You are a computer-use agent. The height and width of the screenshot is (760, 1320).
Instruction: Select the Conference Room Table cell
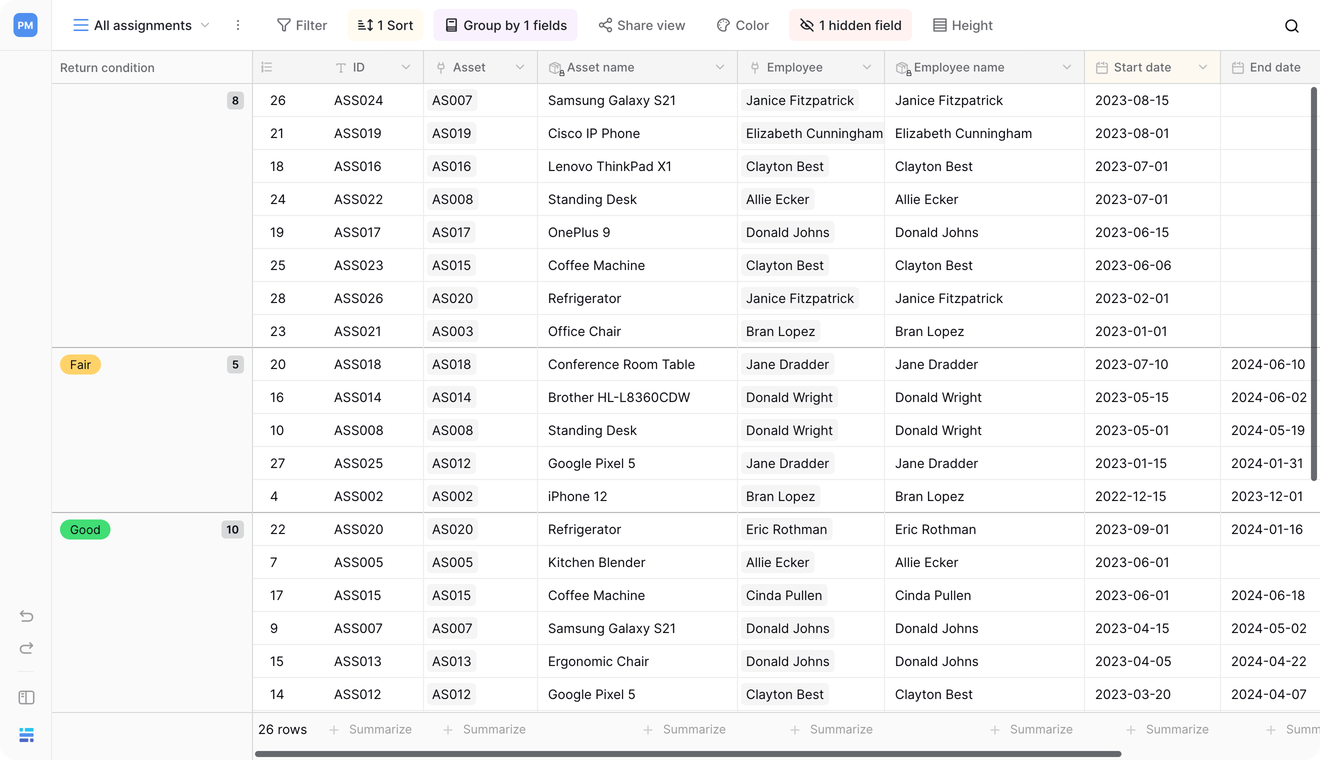point(637,364)
